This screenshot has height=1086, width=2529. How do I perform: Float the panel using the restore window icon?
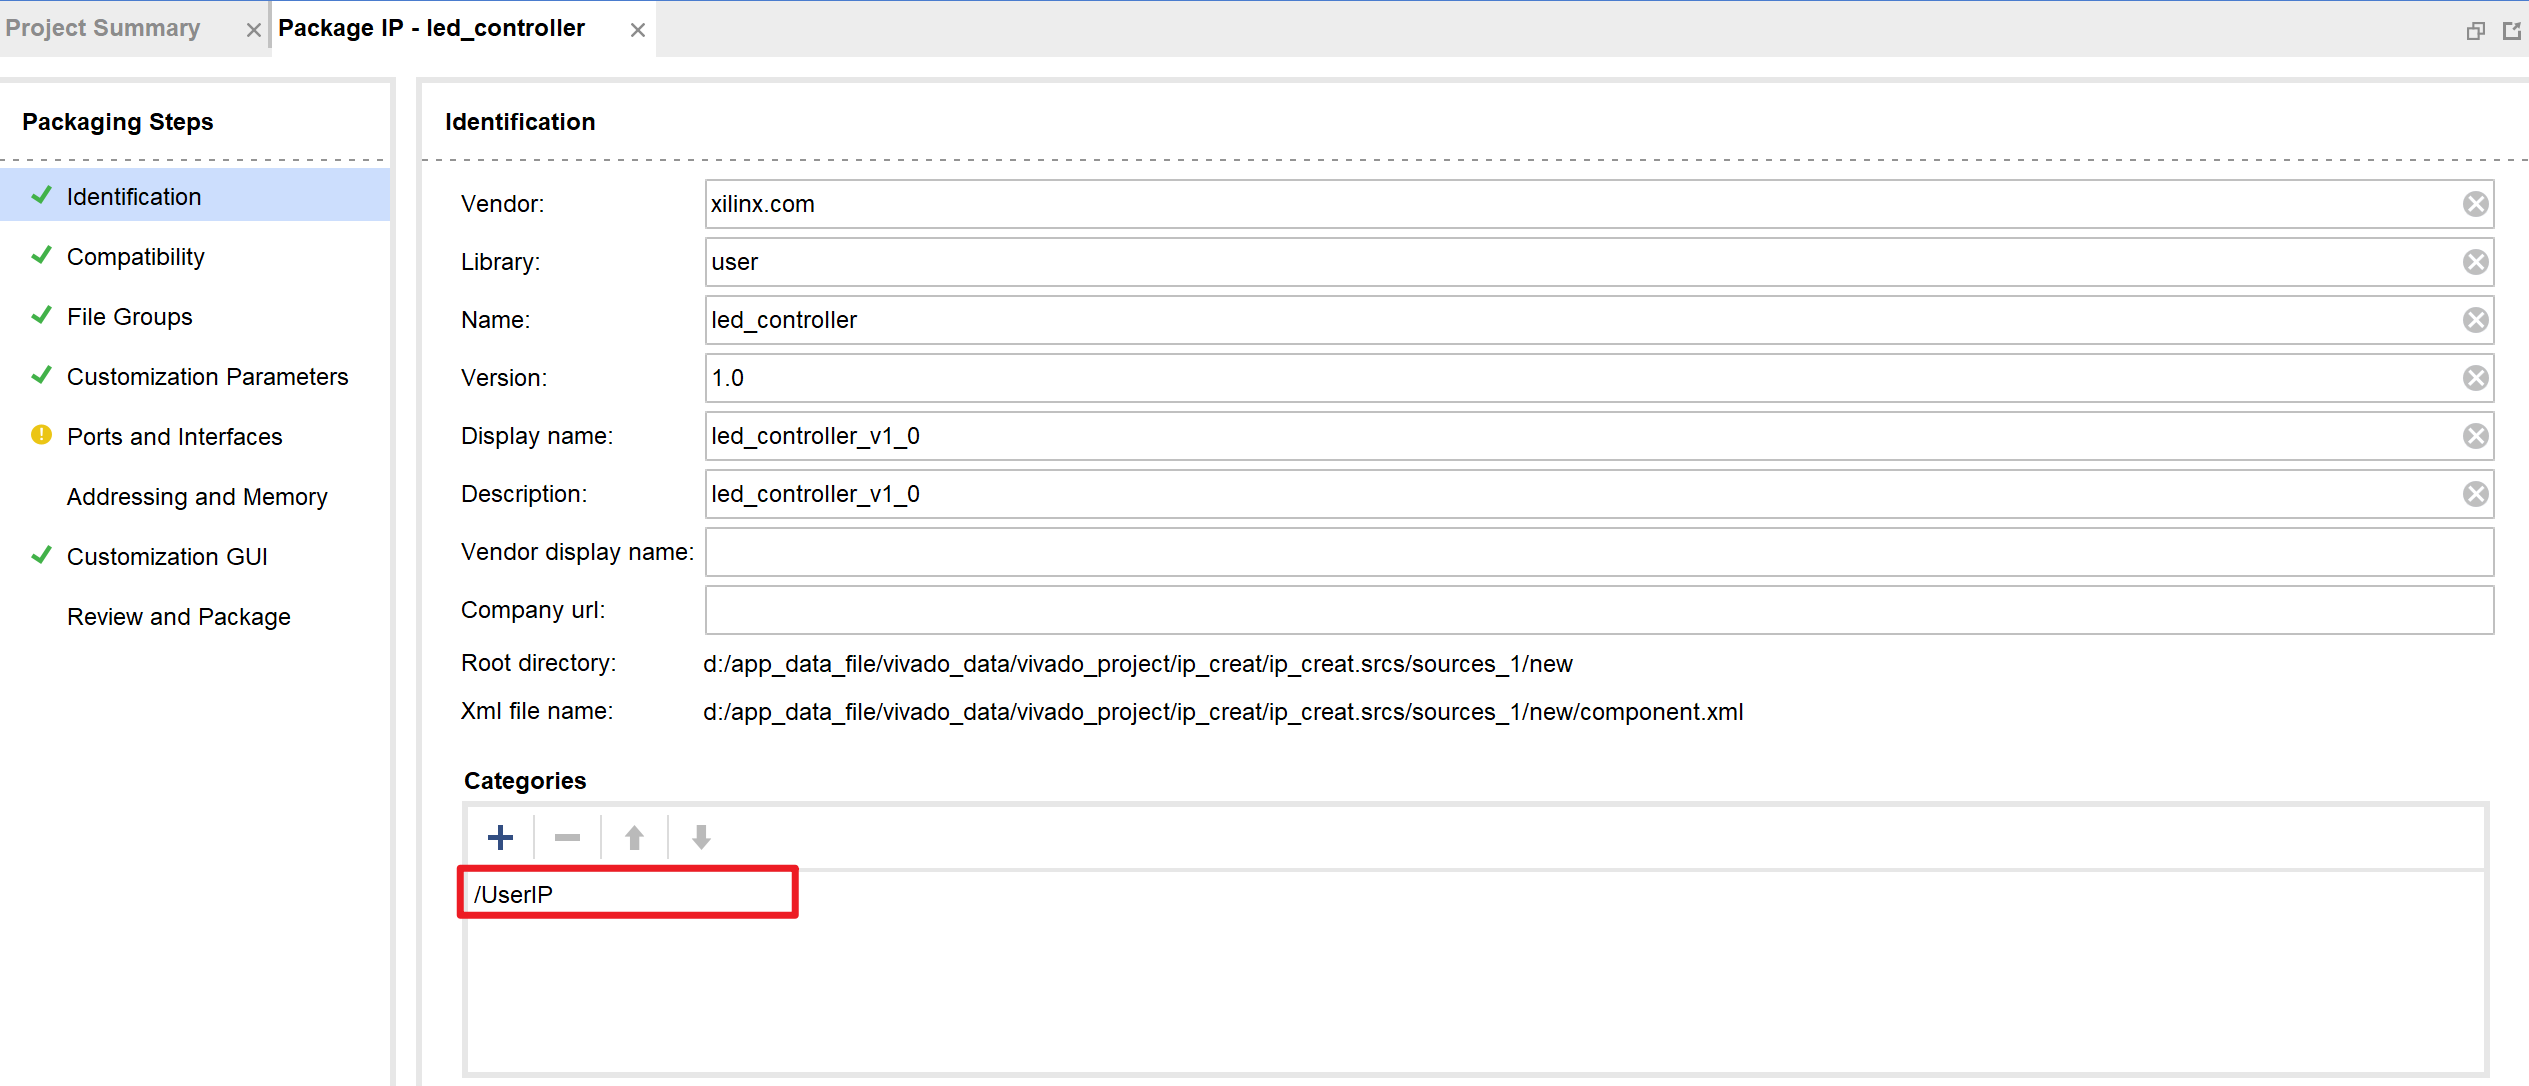point(2475,31)
